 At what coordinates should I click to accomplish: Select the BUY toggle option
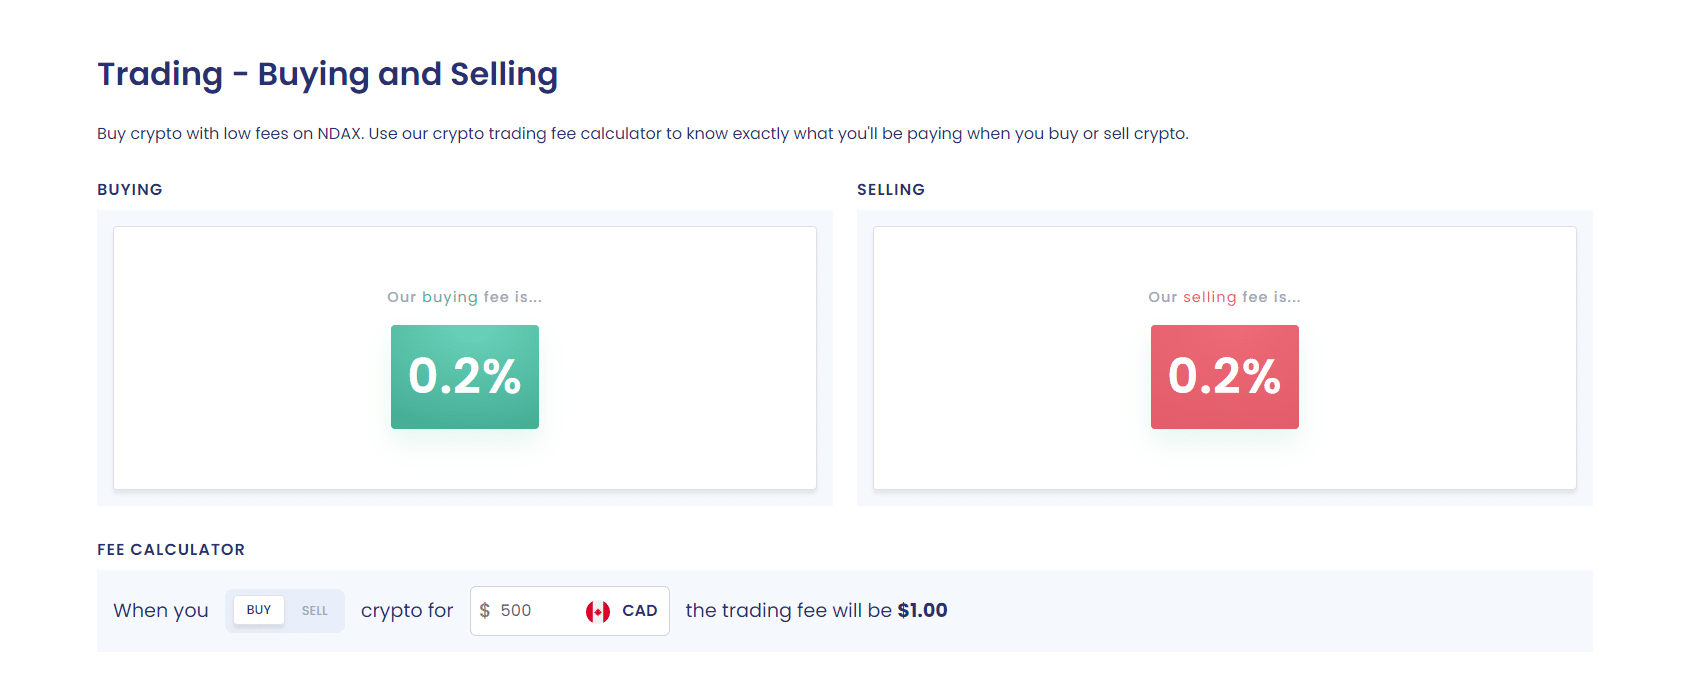[x=259, y=610]
